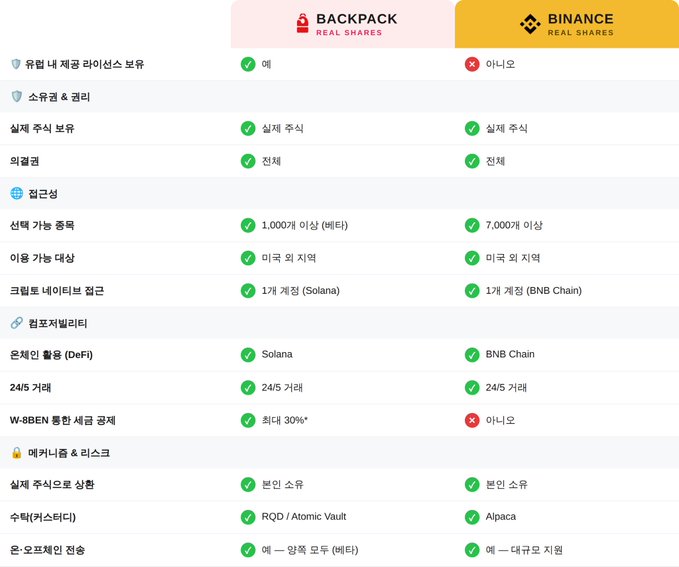Select the BACKPACK Real Shares column header

pos(343,24)
